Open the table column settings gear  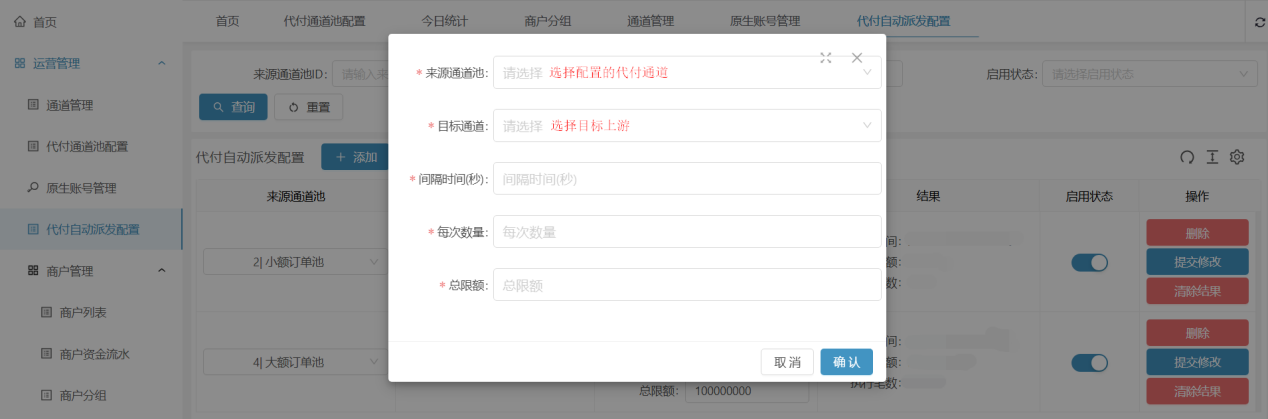click(1237, 157)
